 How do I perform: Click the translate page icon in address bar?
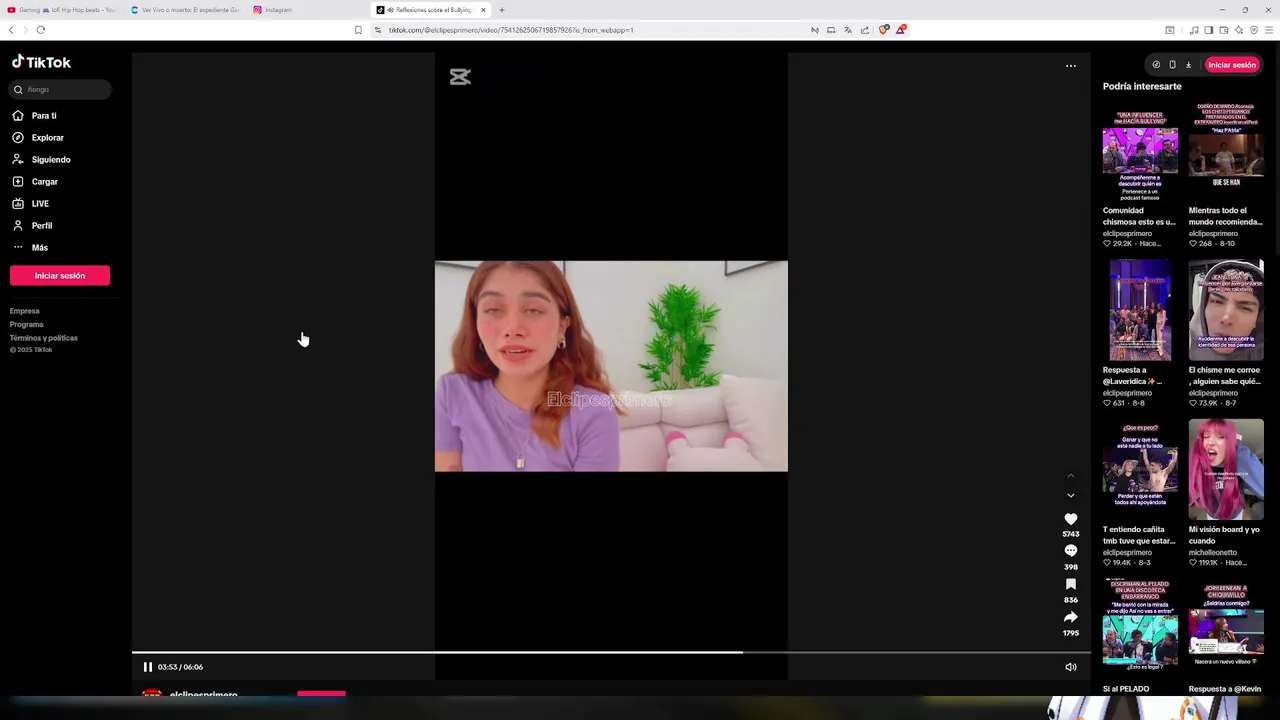point(848,30)
